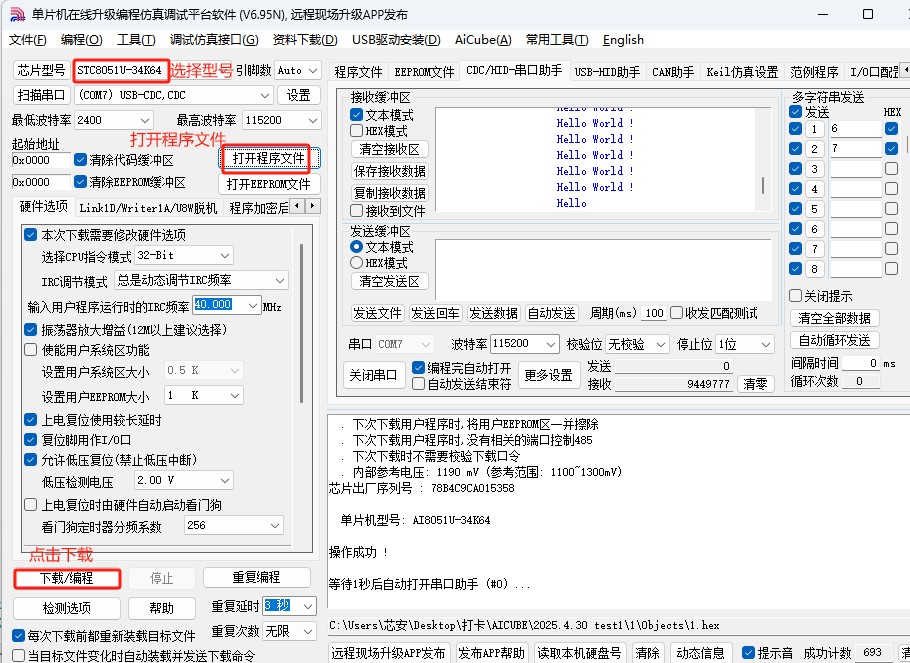Click the 扫描串口 button
The image size is (910, 663).
pyautogui.click(x=41, y=95)
